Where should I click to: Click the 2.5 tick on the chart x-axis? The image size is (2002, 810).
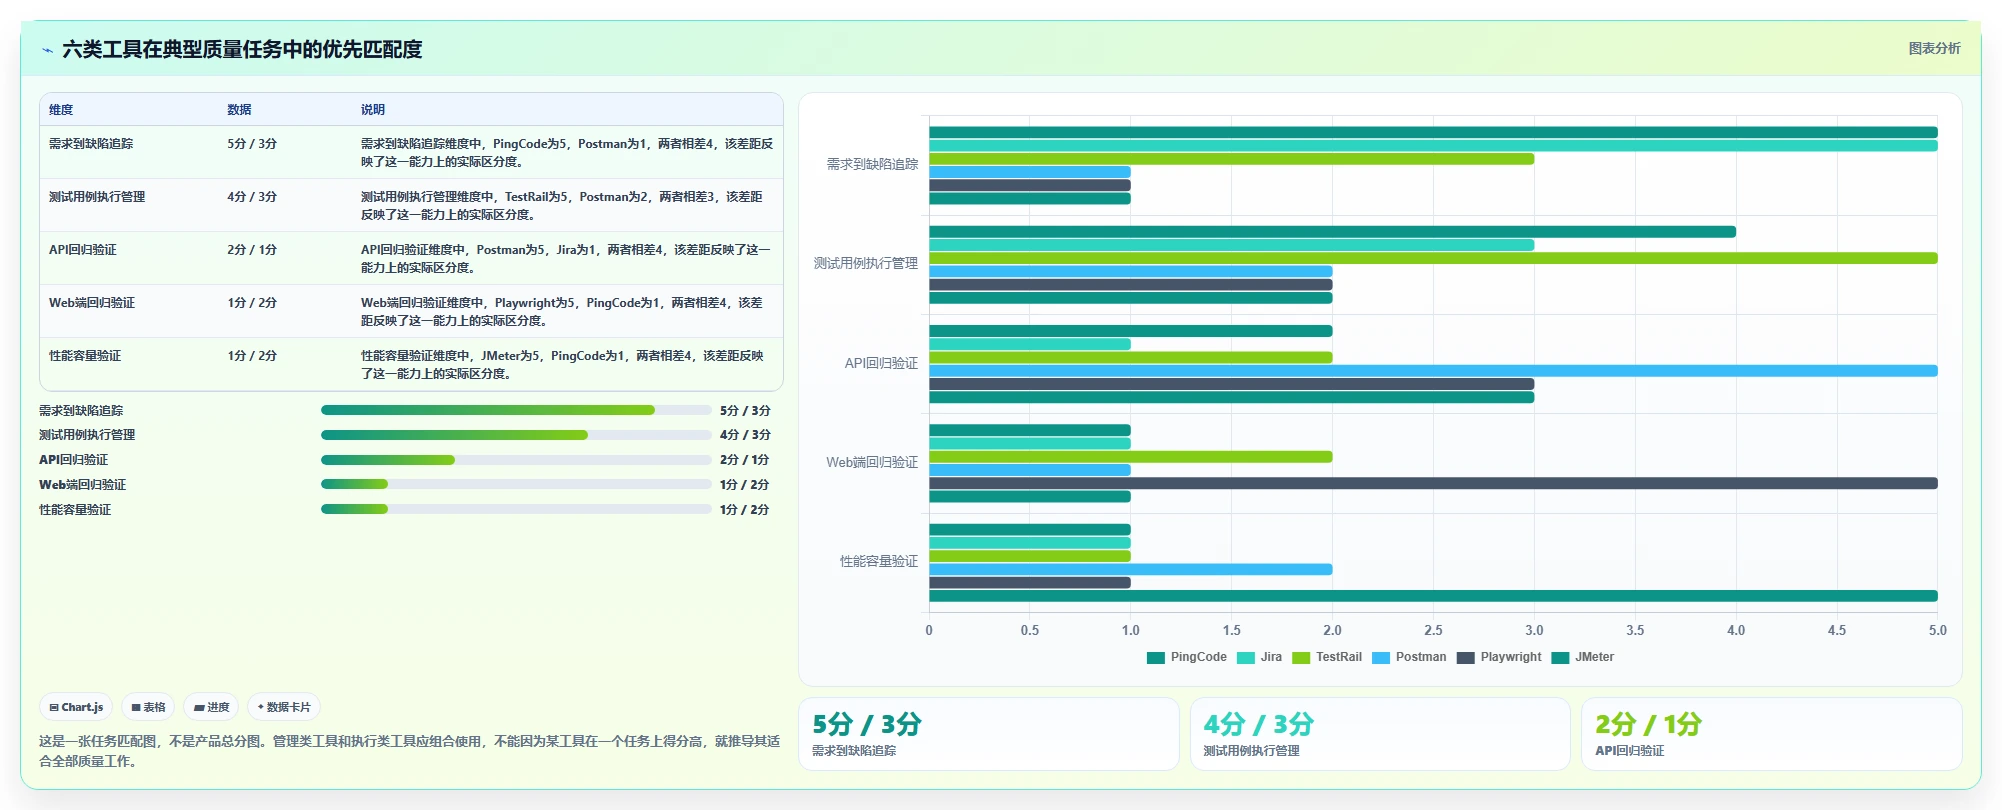pyautogui.click(x=1433, y=631)
